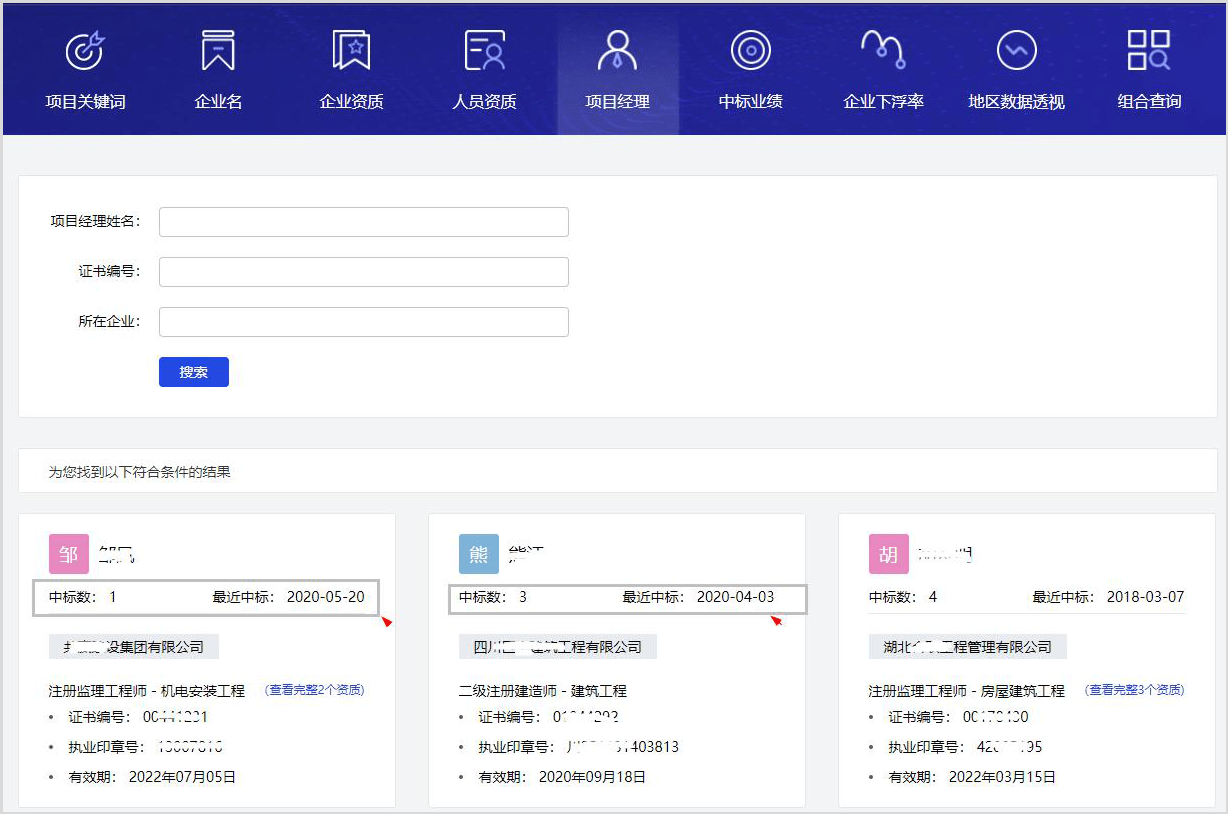1228x814 pixels.
Task: Click the 企业资质 star badge icon
Action: coord(351,50)
